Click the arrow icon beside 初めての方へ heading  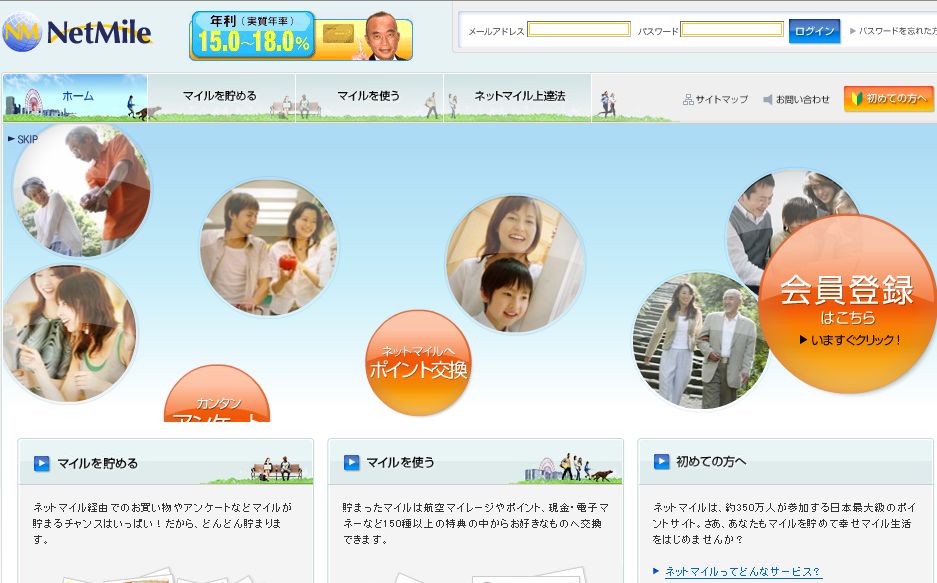661,462
